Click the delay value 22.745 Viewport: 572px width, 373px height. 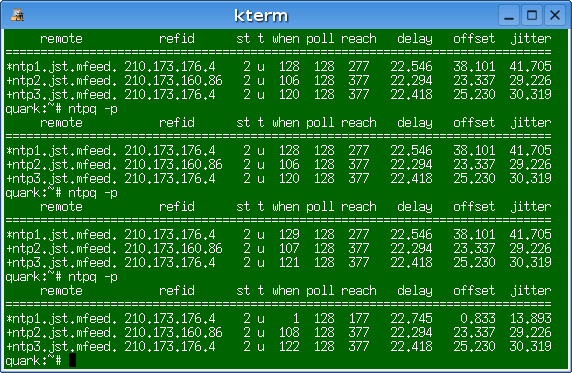pos(411,319)
